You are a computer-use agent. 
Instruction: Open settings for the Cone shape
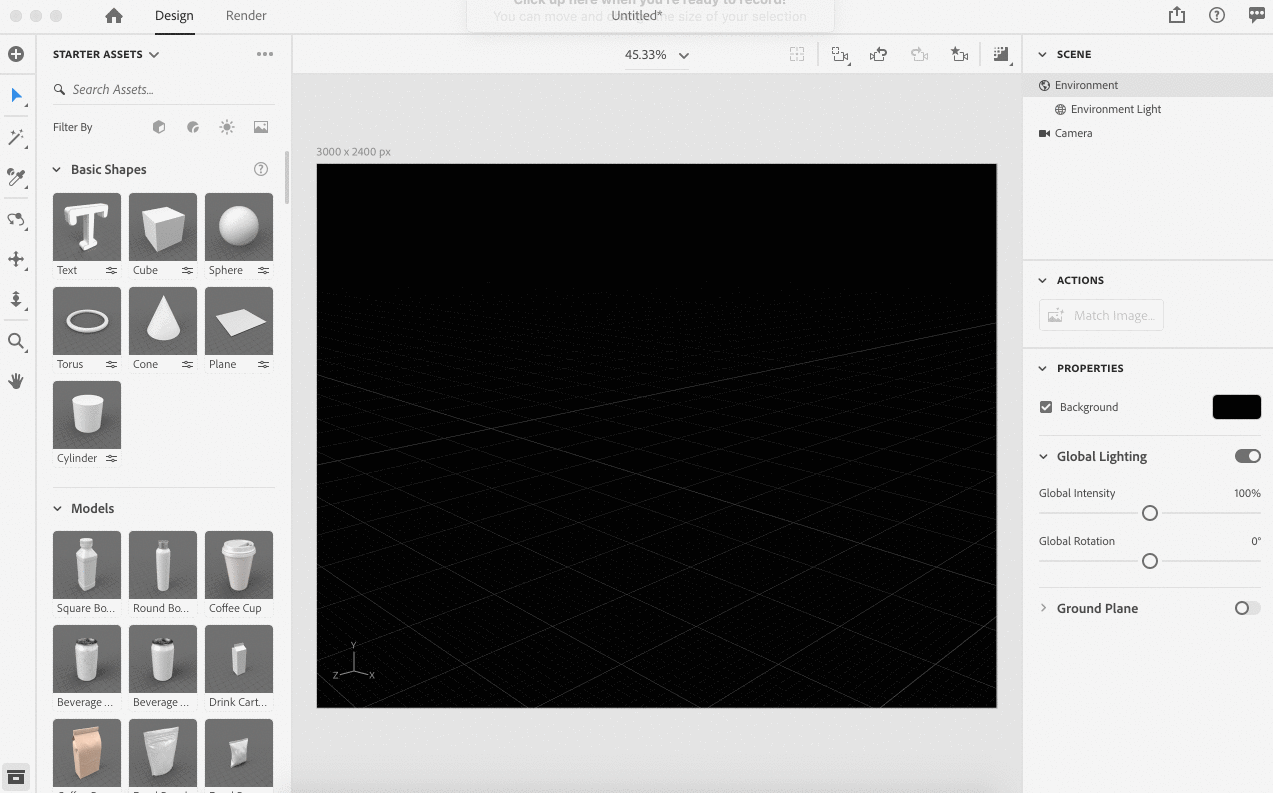pyautogui.click(x=187, y=364)
